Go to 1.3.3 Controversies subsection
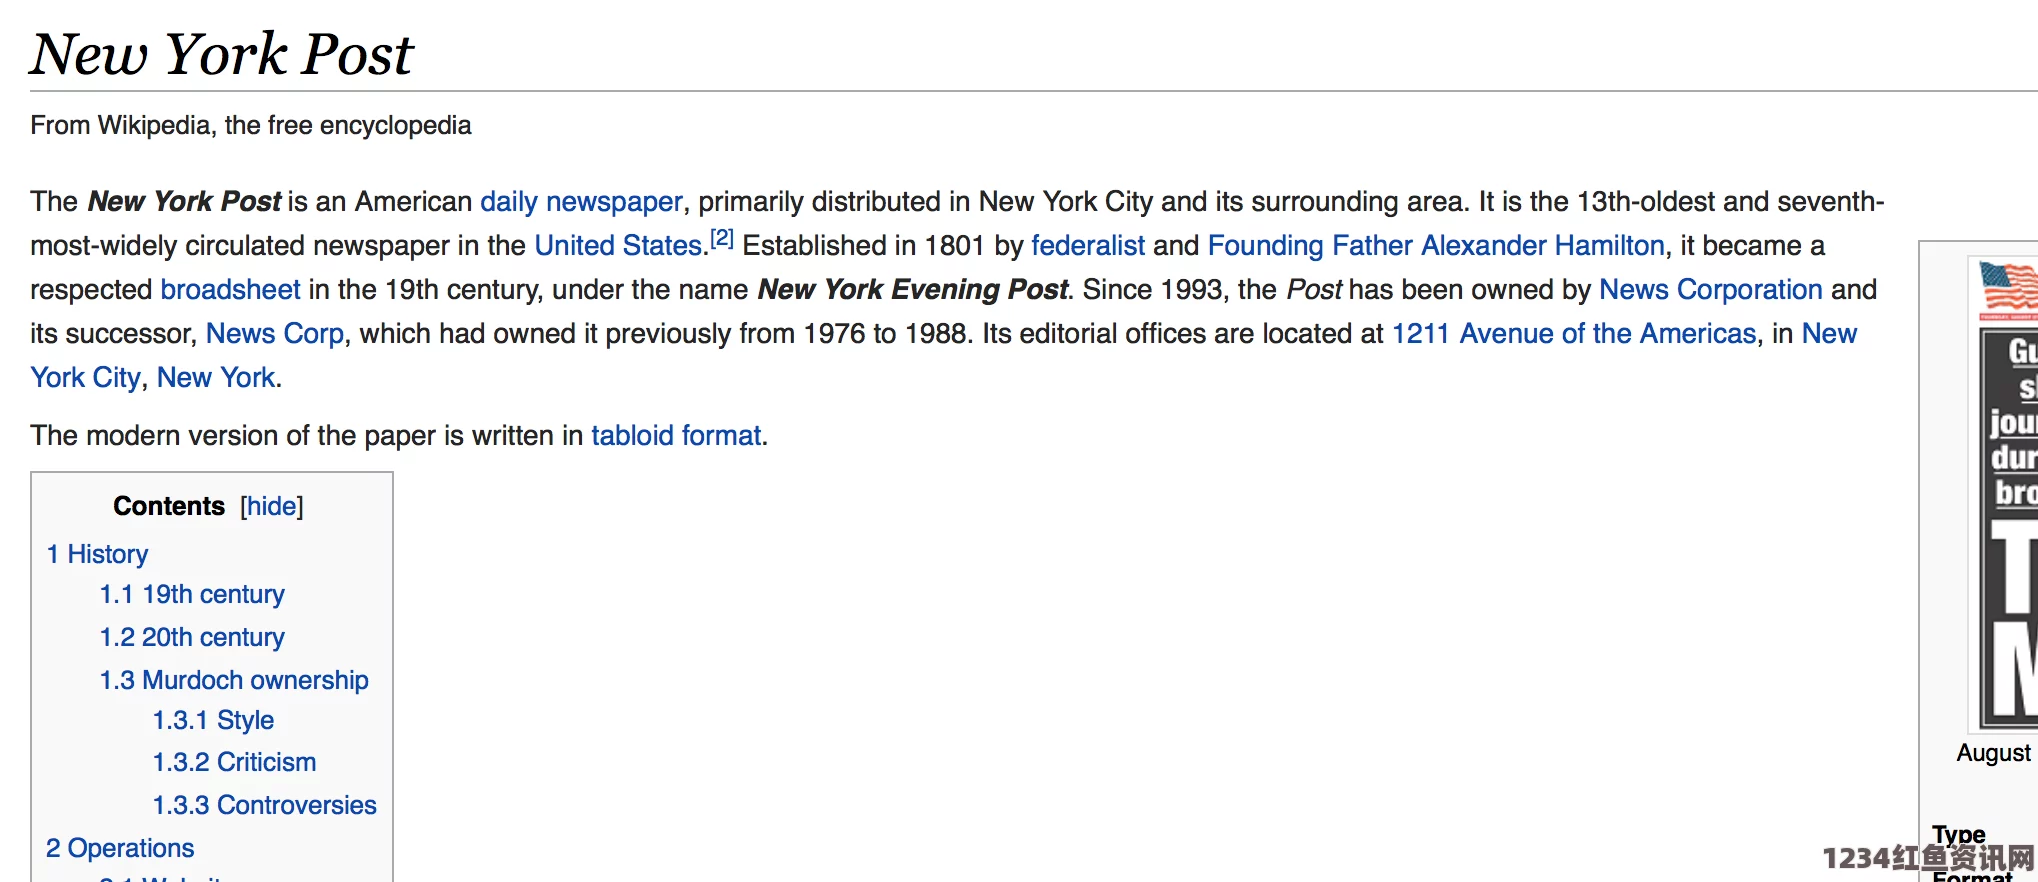Screen dimensions: 2038x882 pos(264,805)
